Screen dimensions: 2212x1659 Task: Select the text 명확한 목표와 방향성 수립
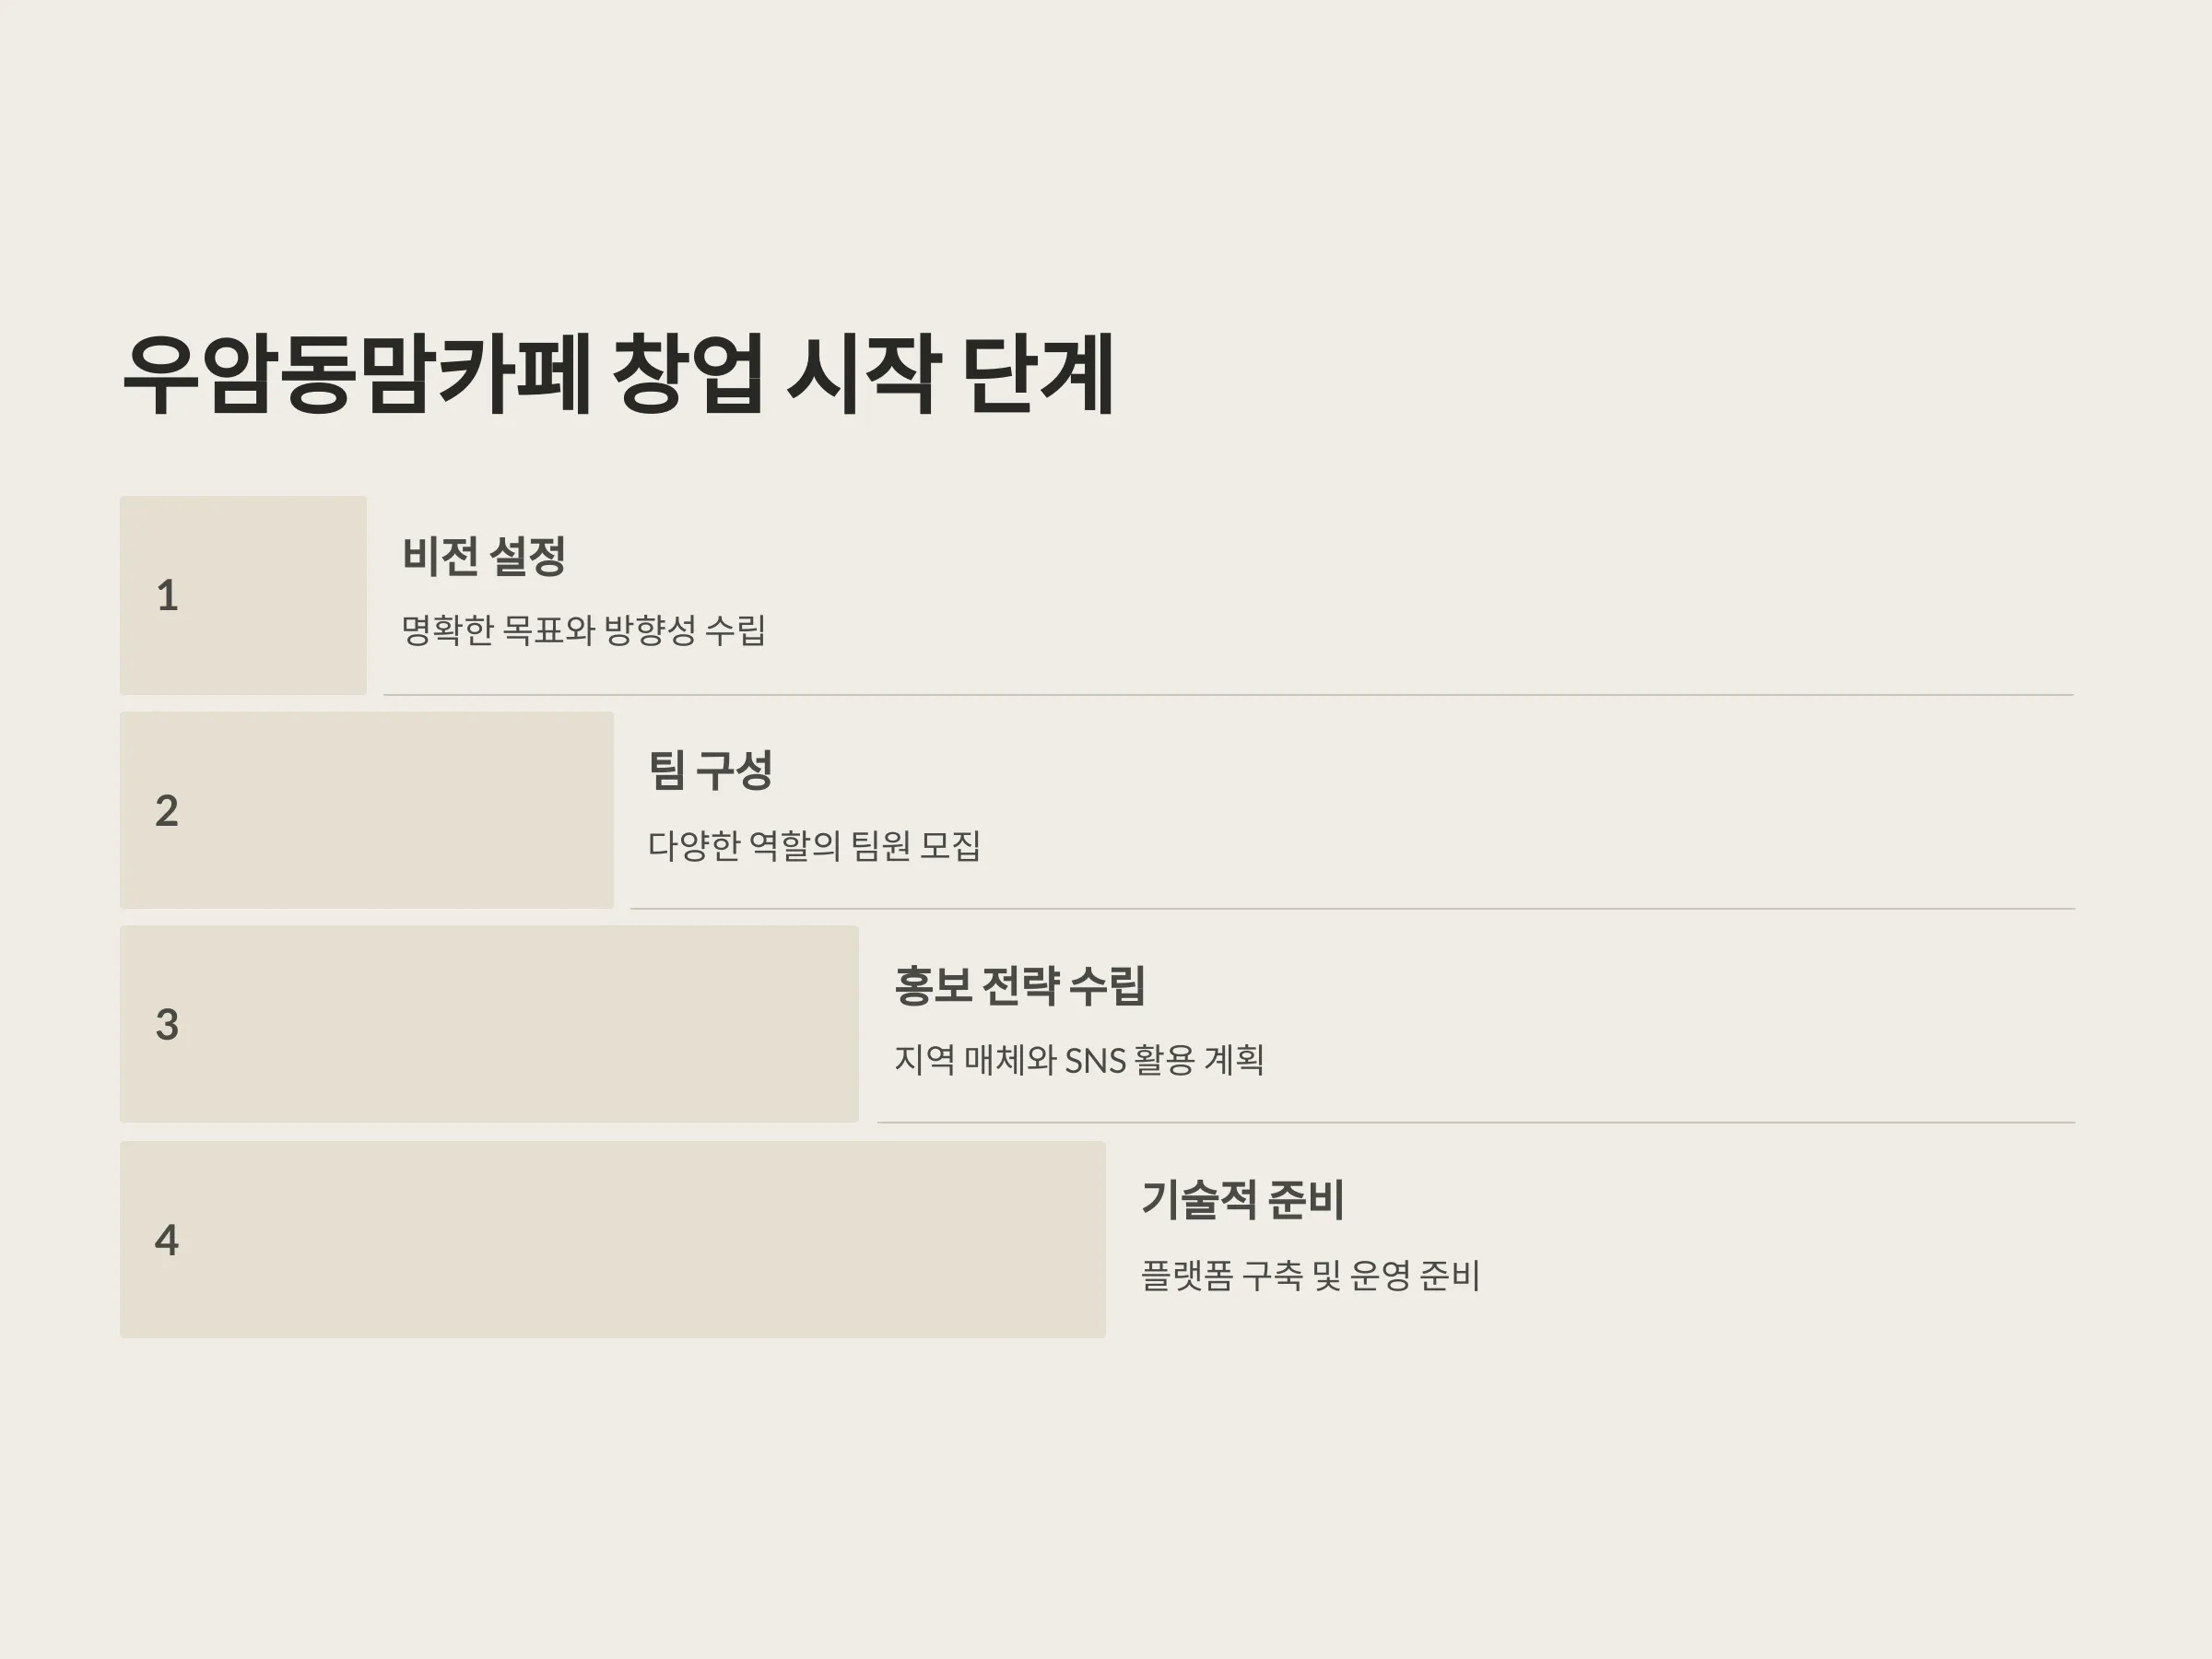tap(584, 630)
